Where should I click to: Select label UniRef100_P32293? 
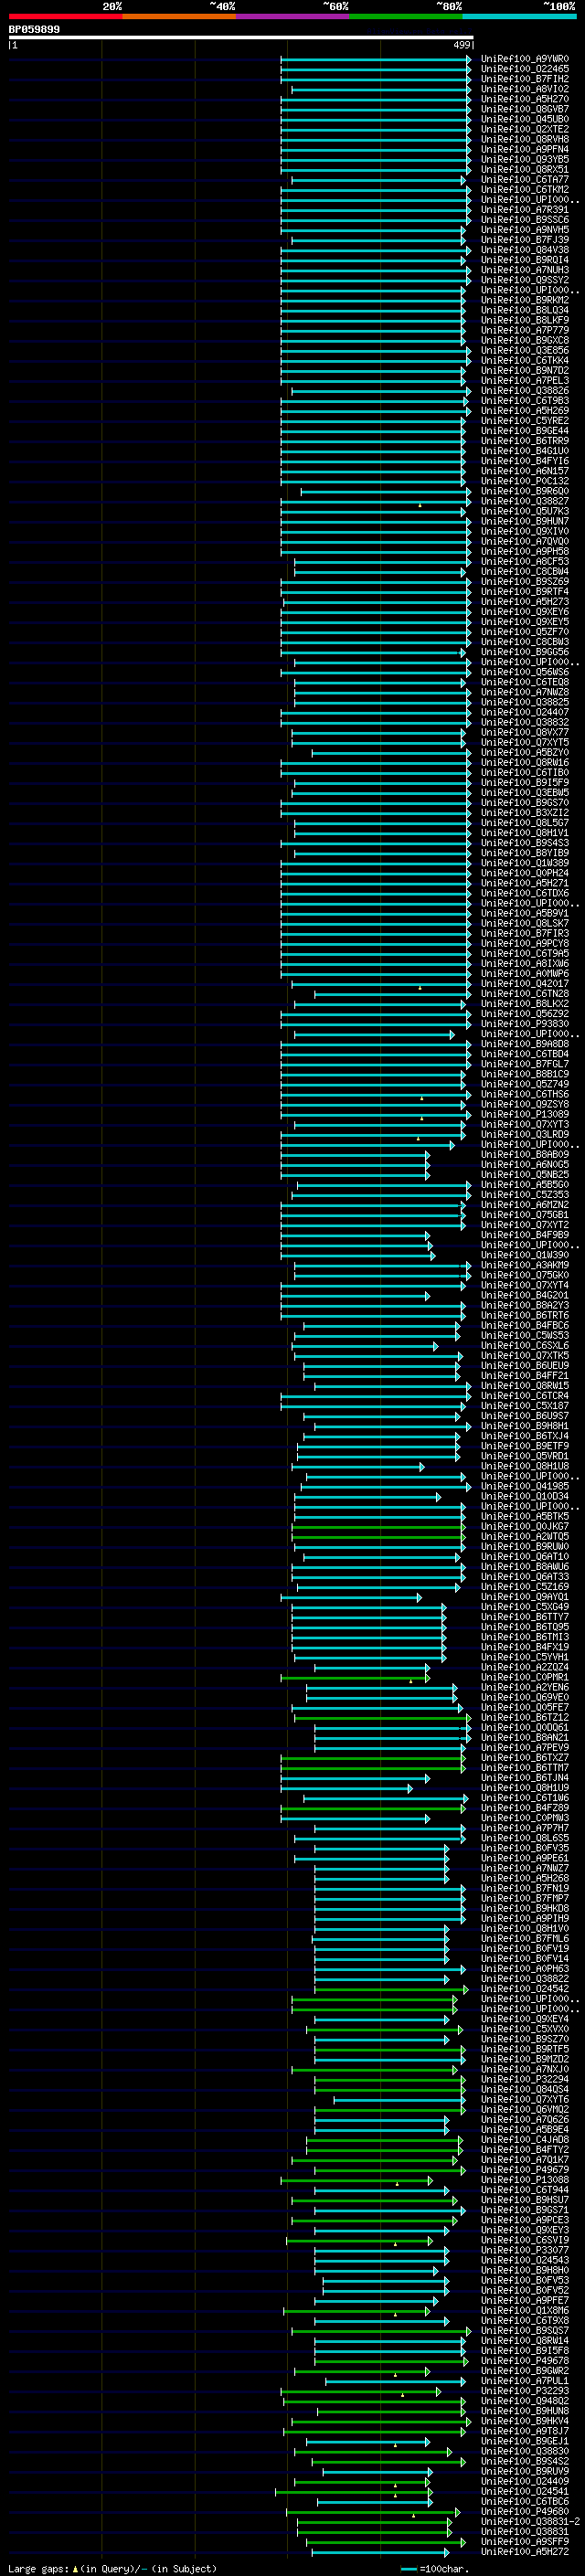tap(524, 2391)
